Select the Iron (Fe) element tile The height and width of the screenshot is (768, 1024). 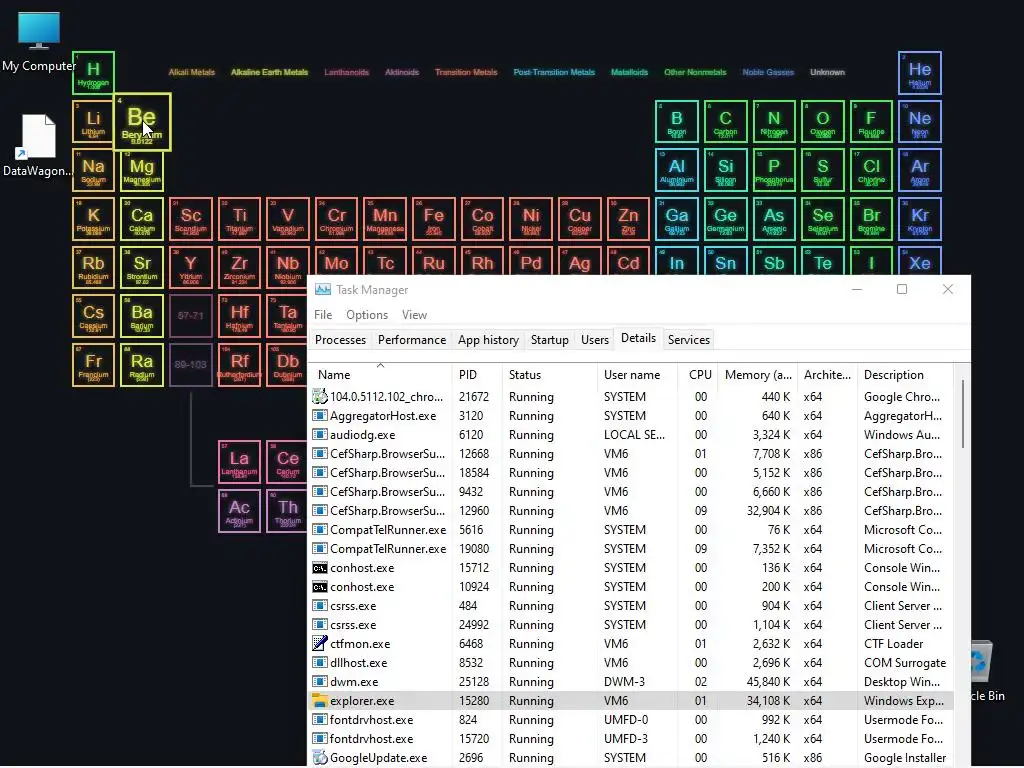tap(434, 219)
